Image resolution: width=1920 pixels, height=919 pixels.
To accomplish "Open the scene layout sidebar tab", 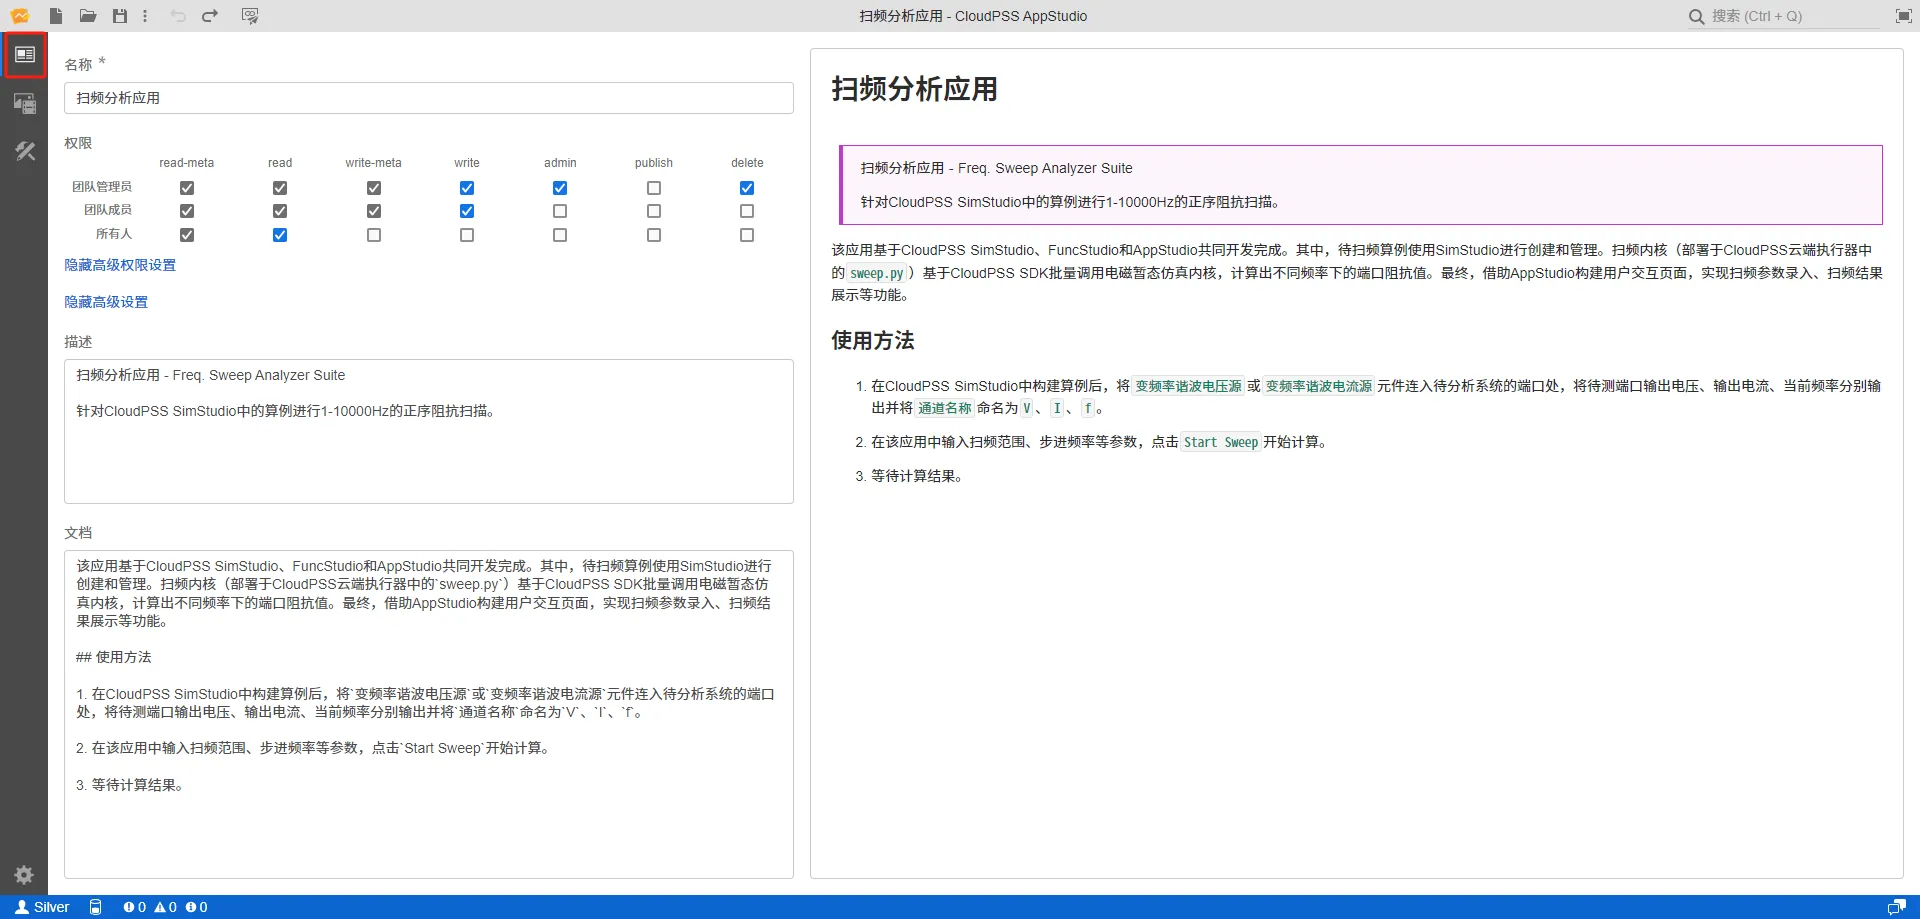I will coord(25,103).
